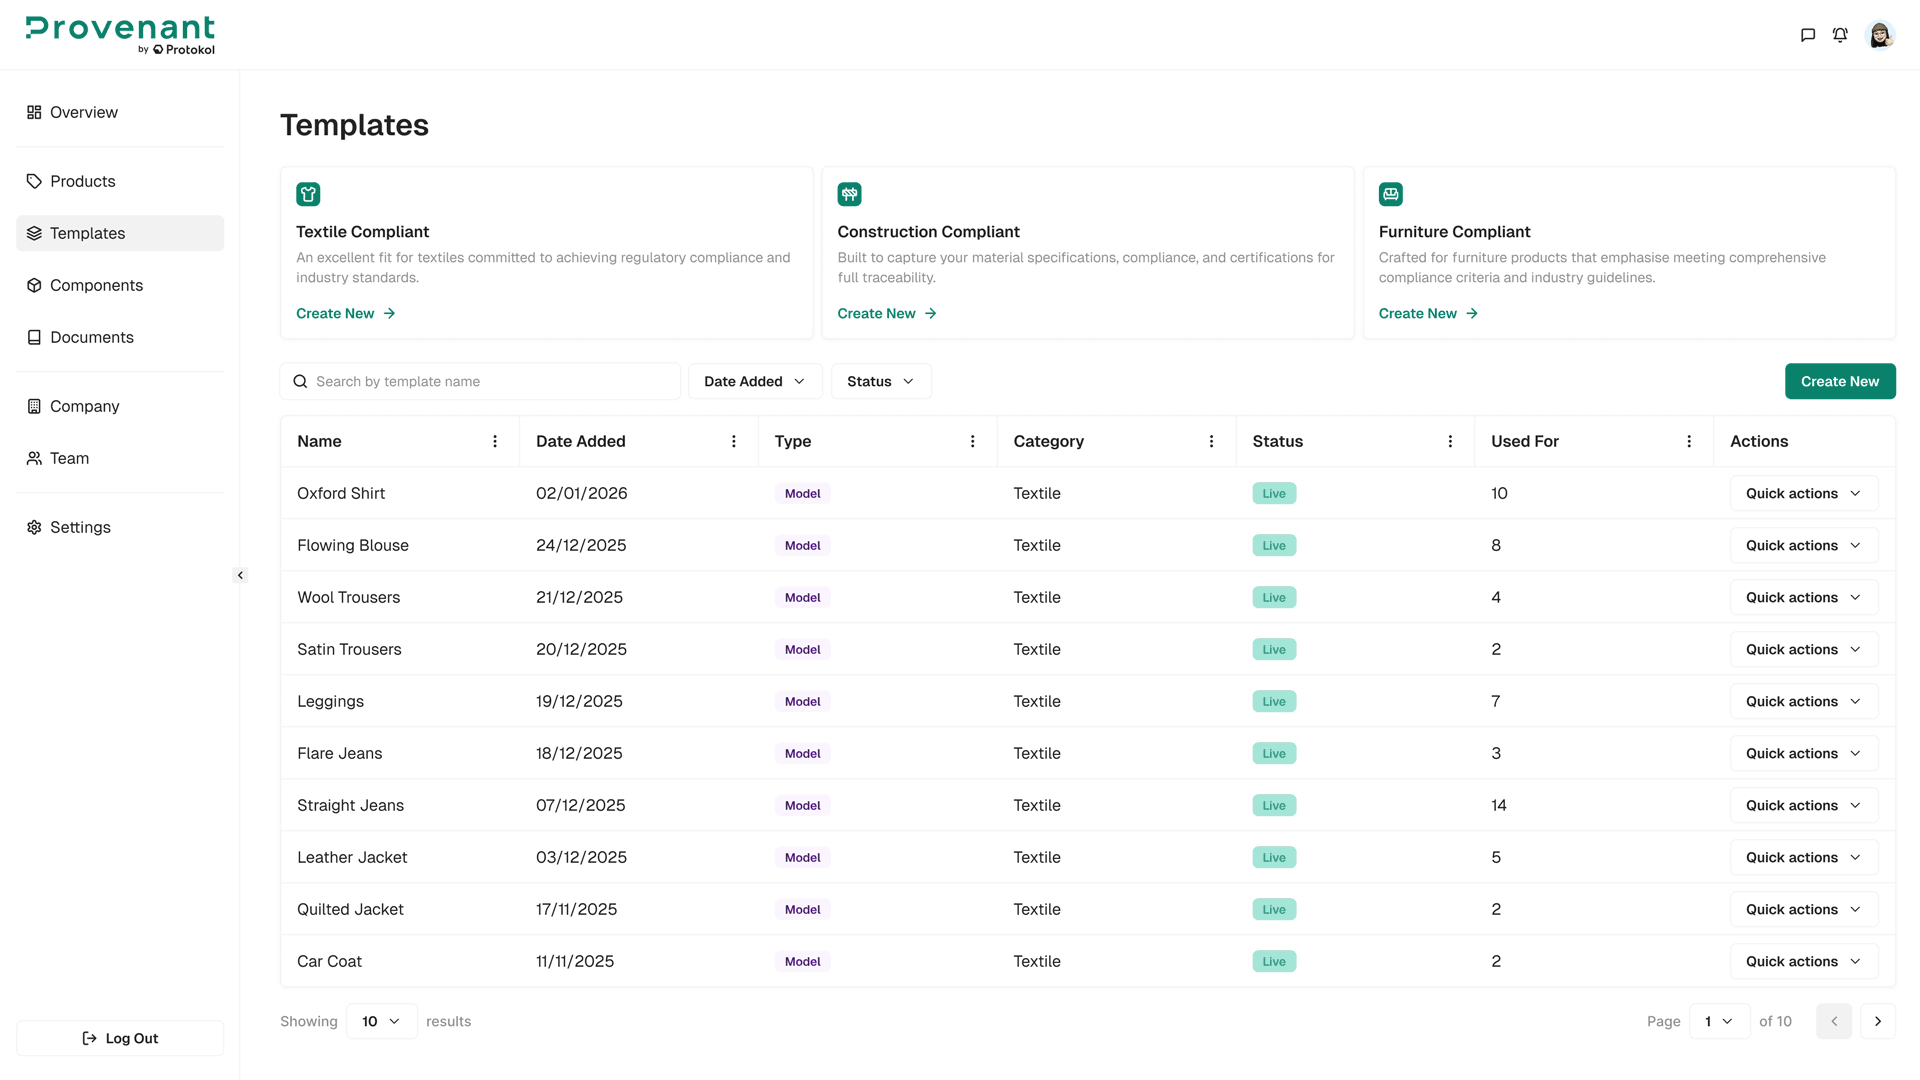
Task: Open the page number selector
Action: 1719,1021
